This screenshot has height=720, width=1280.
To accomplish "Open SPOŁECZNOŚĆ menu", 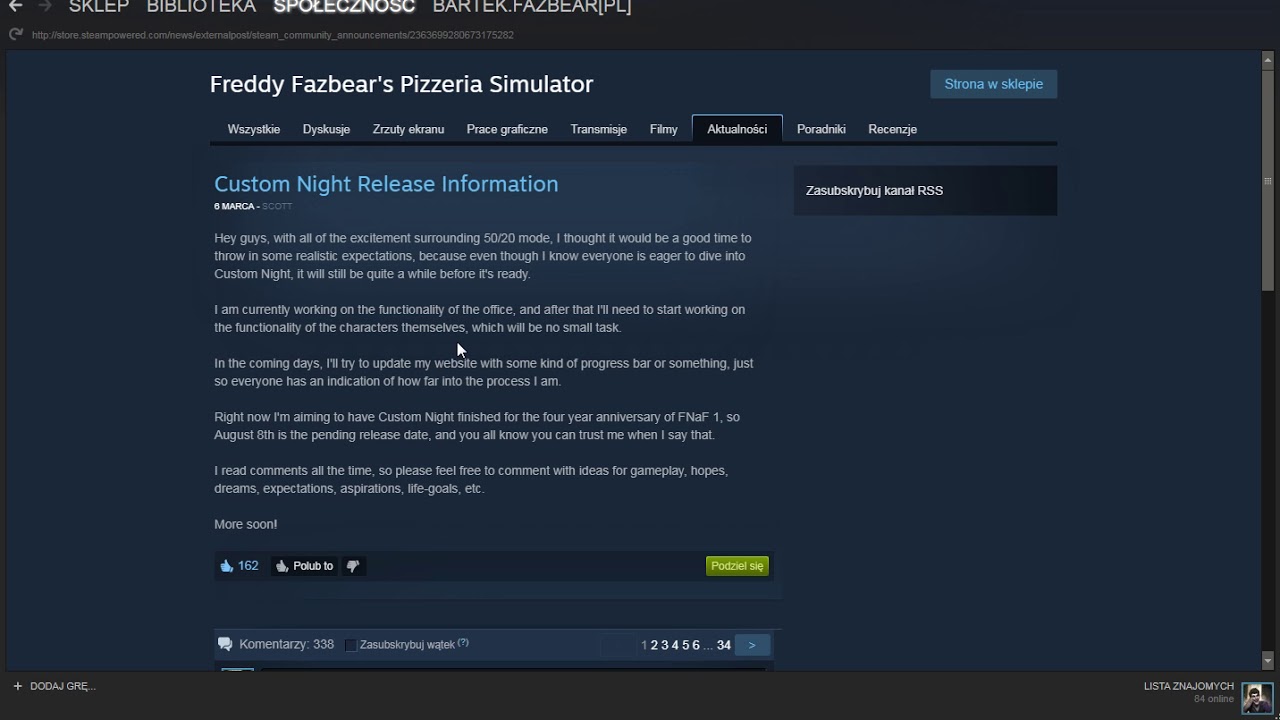I will 344,7.
